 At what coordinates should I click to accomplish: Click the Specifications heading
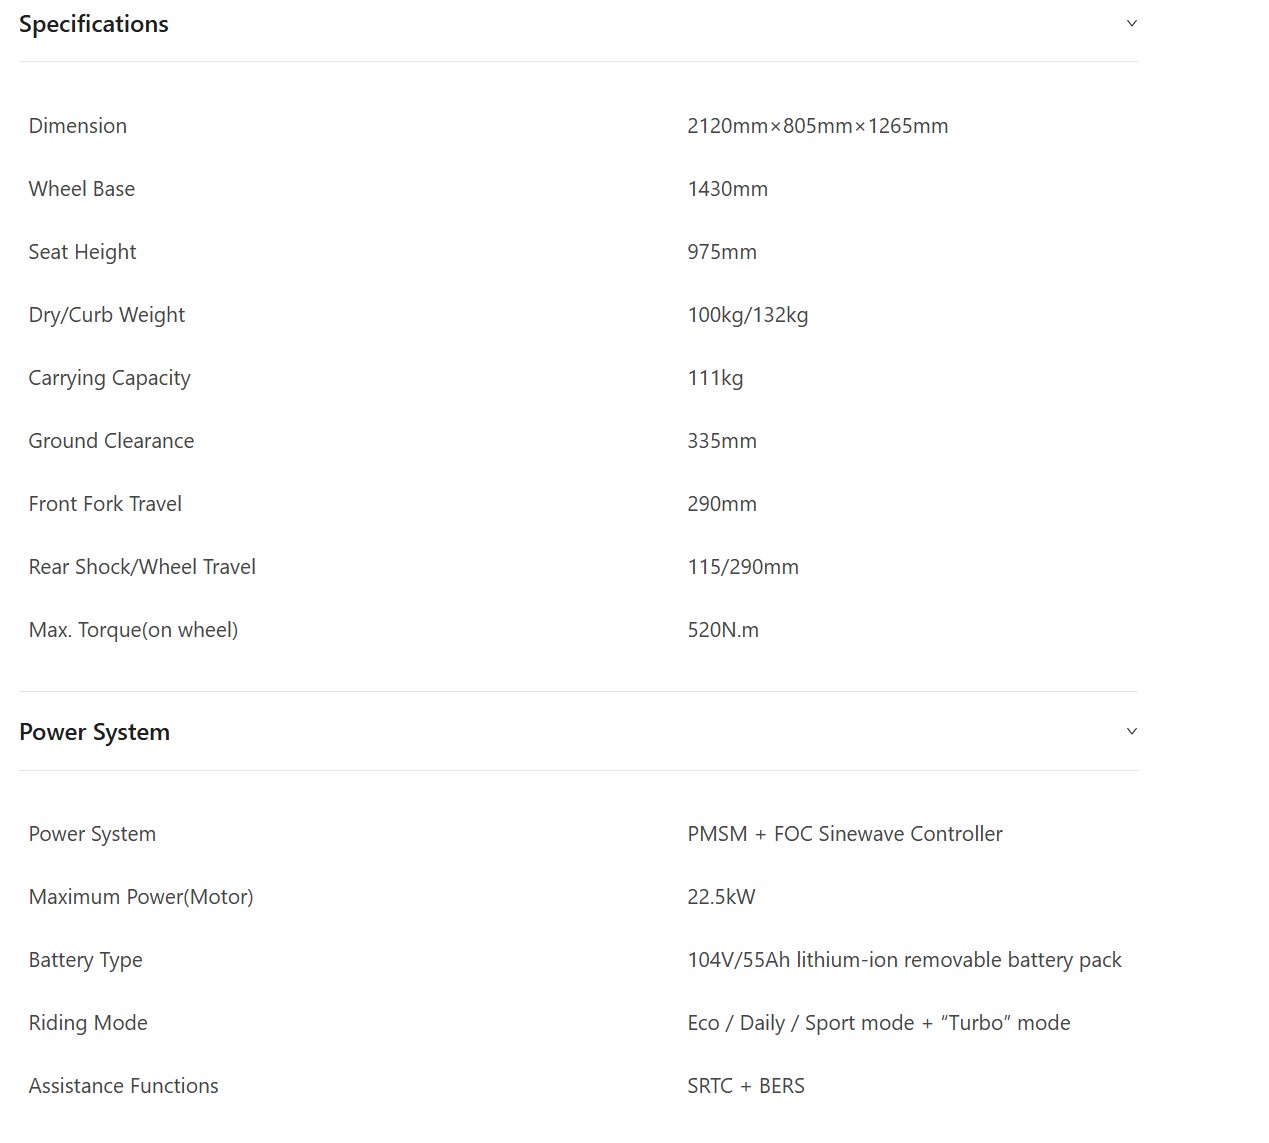tap(94, 24)
